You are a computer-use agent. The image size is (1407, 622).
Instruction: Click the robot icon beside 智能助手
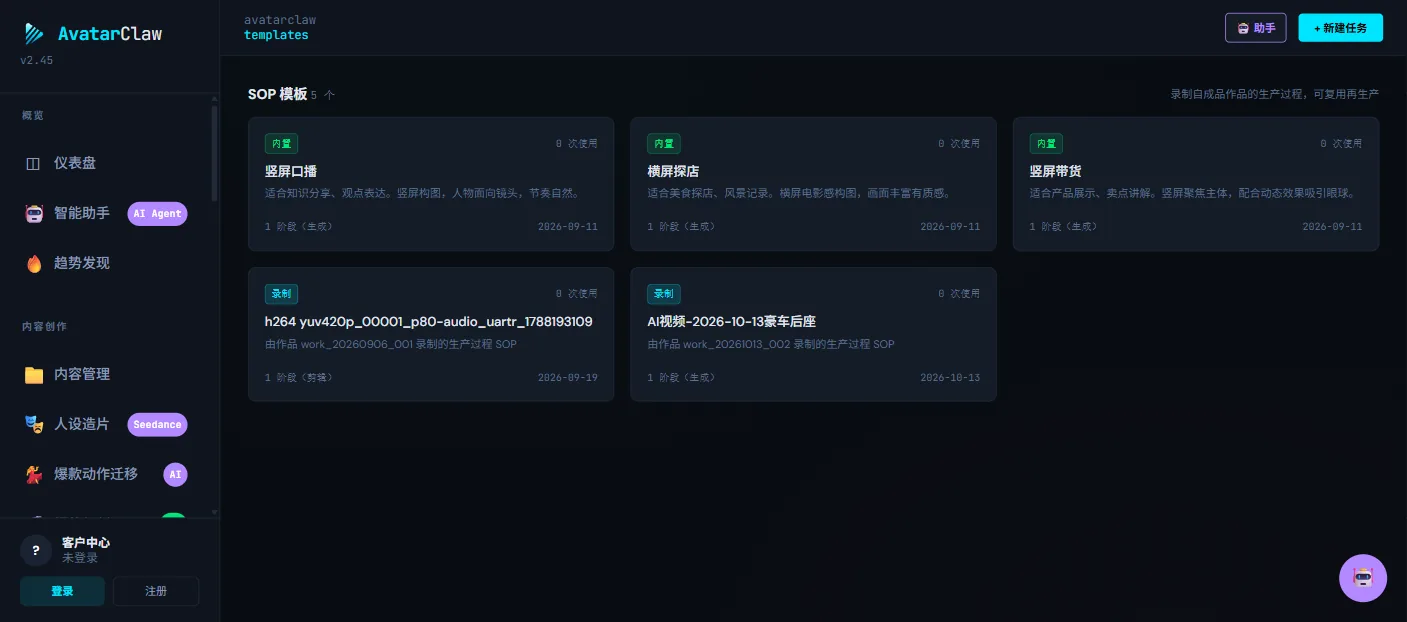(34, 213)
